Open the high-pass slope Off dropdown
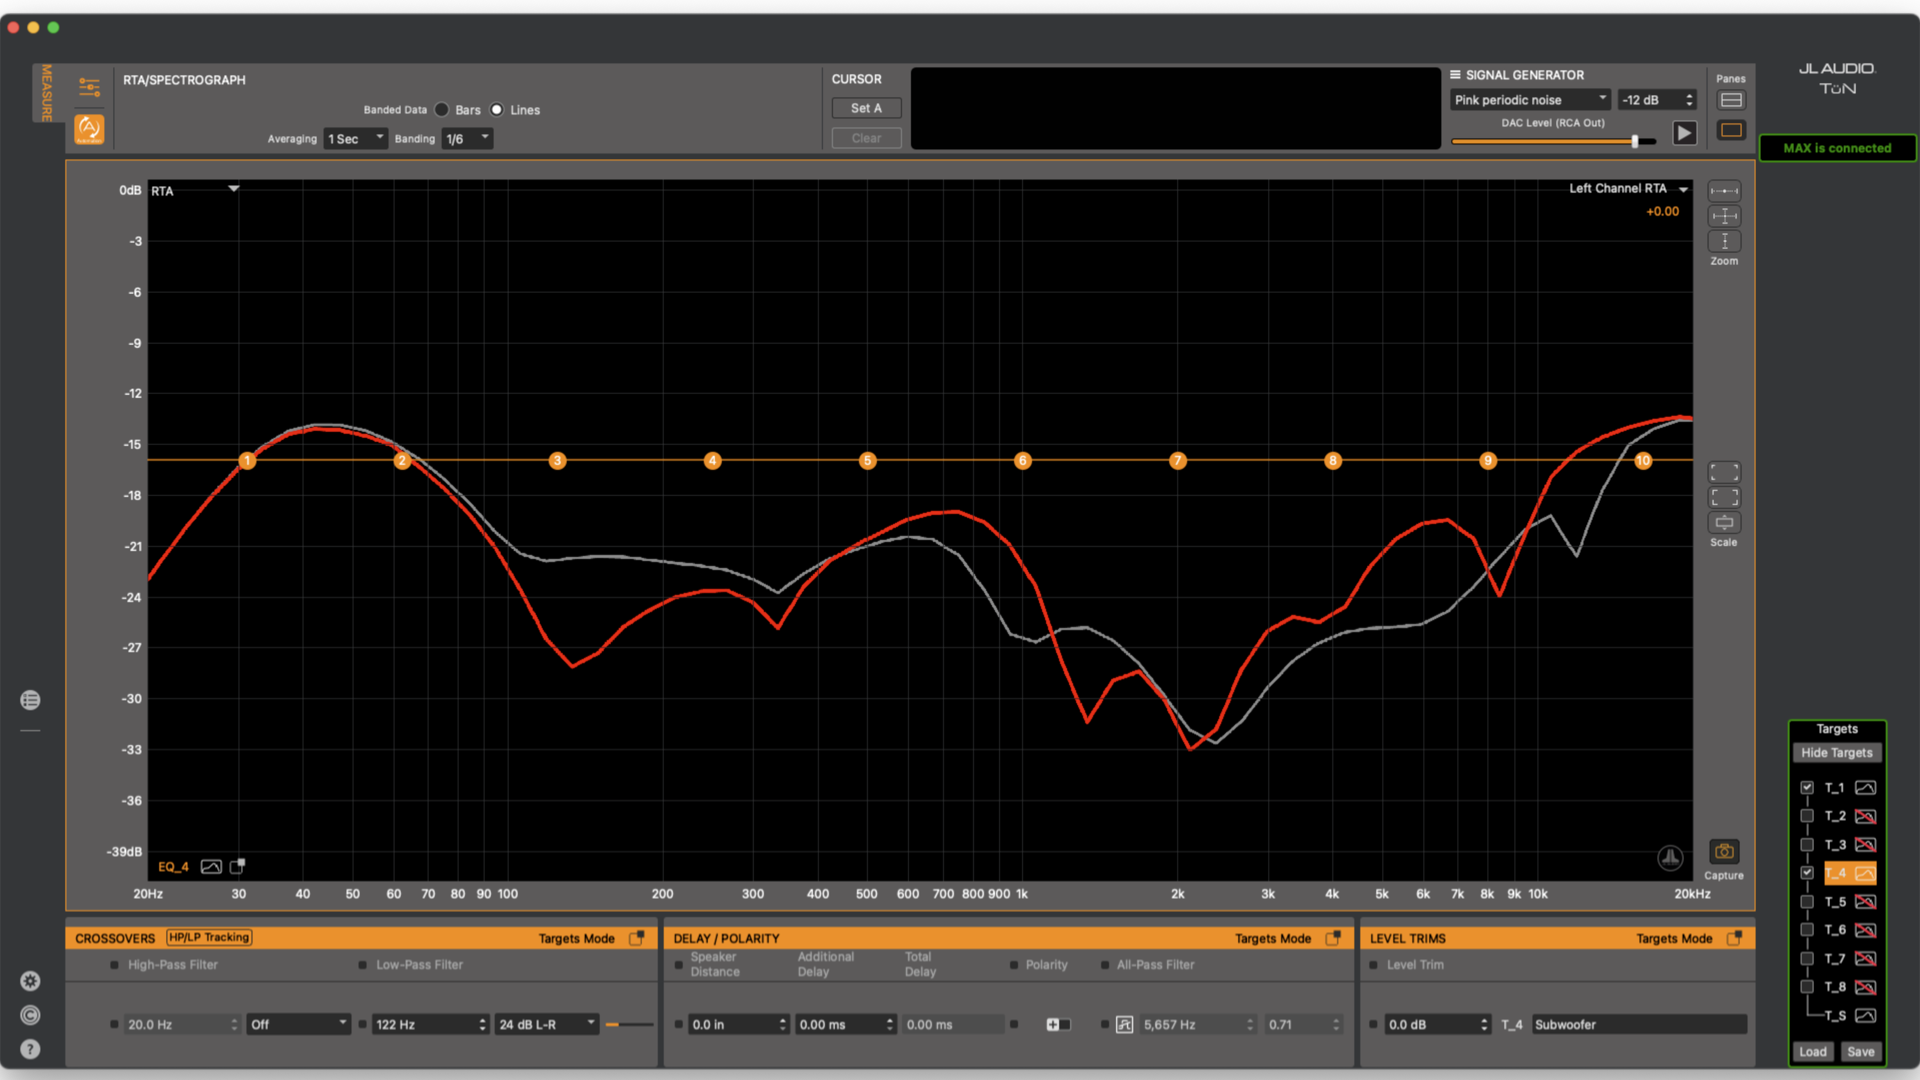This screenshot has height=1080, width=1920. pos(298,1025)
